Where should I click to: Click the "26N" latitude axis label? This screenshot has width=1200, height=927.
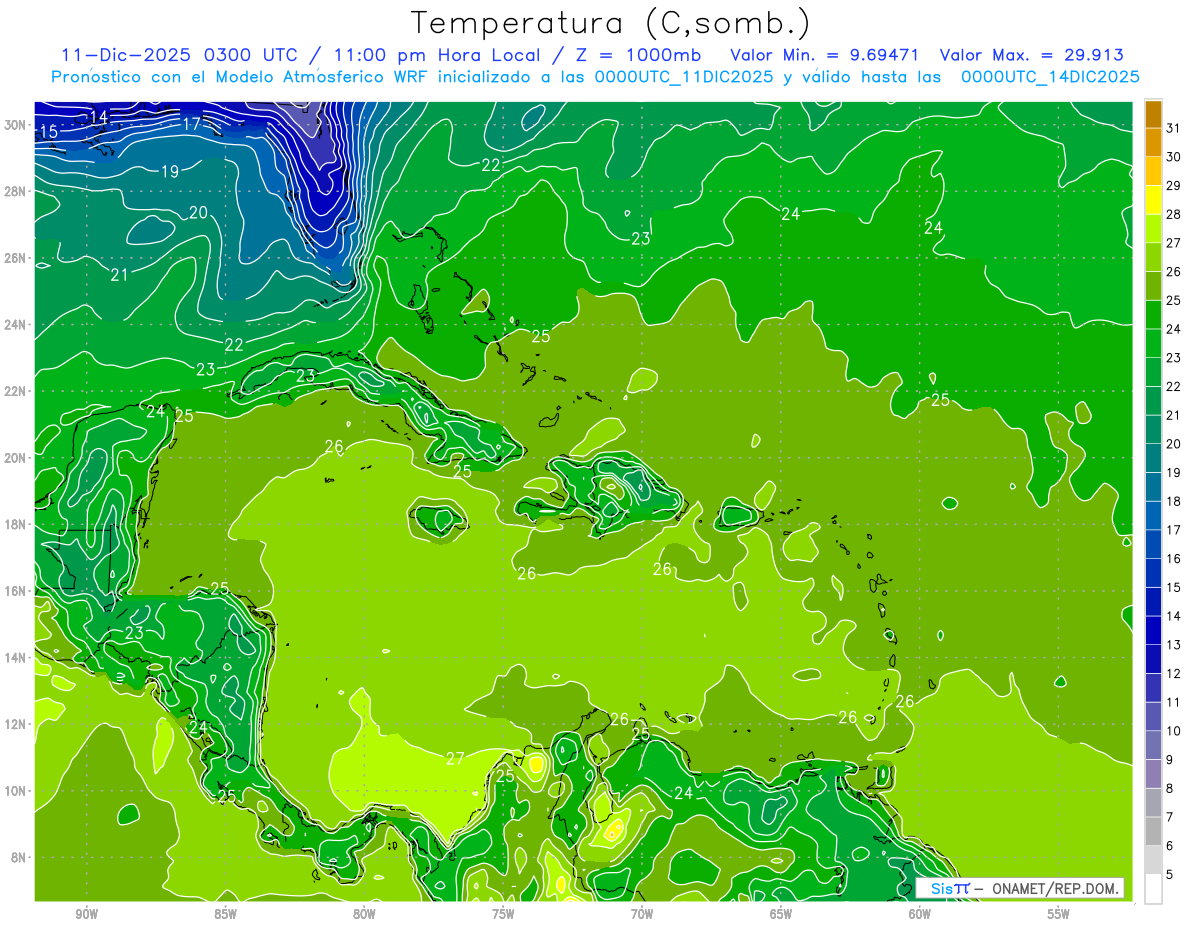point(15,257)
